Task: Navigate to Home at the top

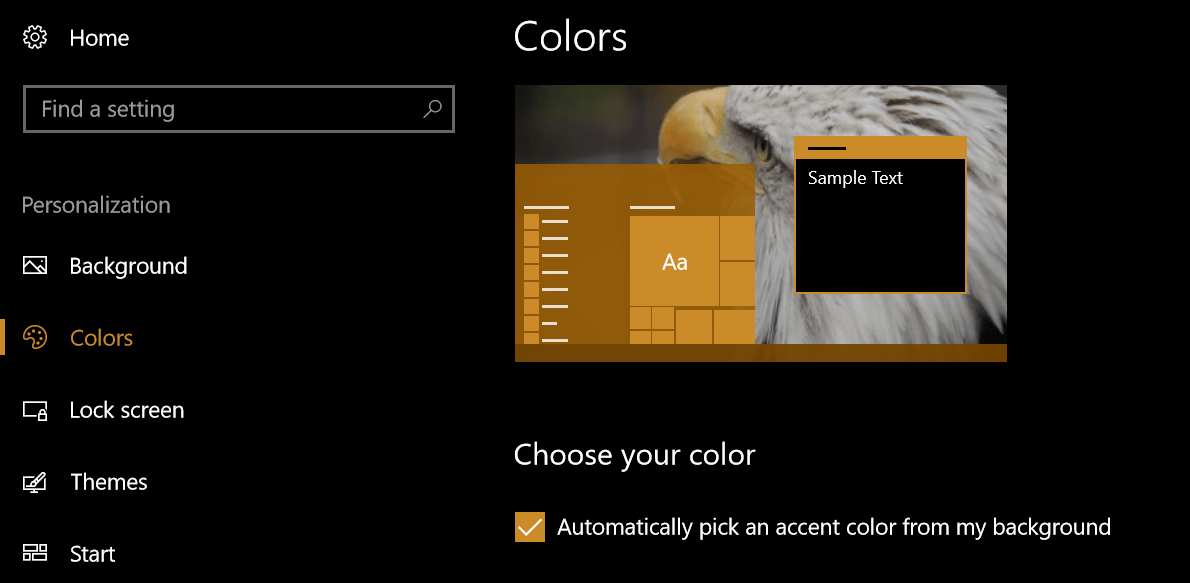Action: click(99, 37)
